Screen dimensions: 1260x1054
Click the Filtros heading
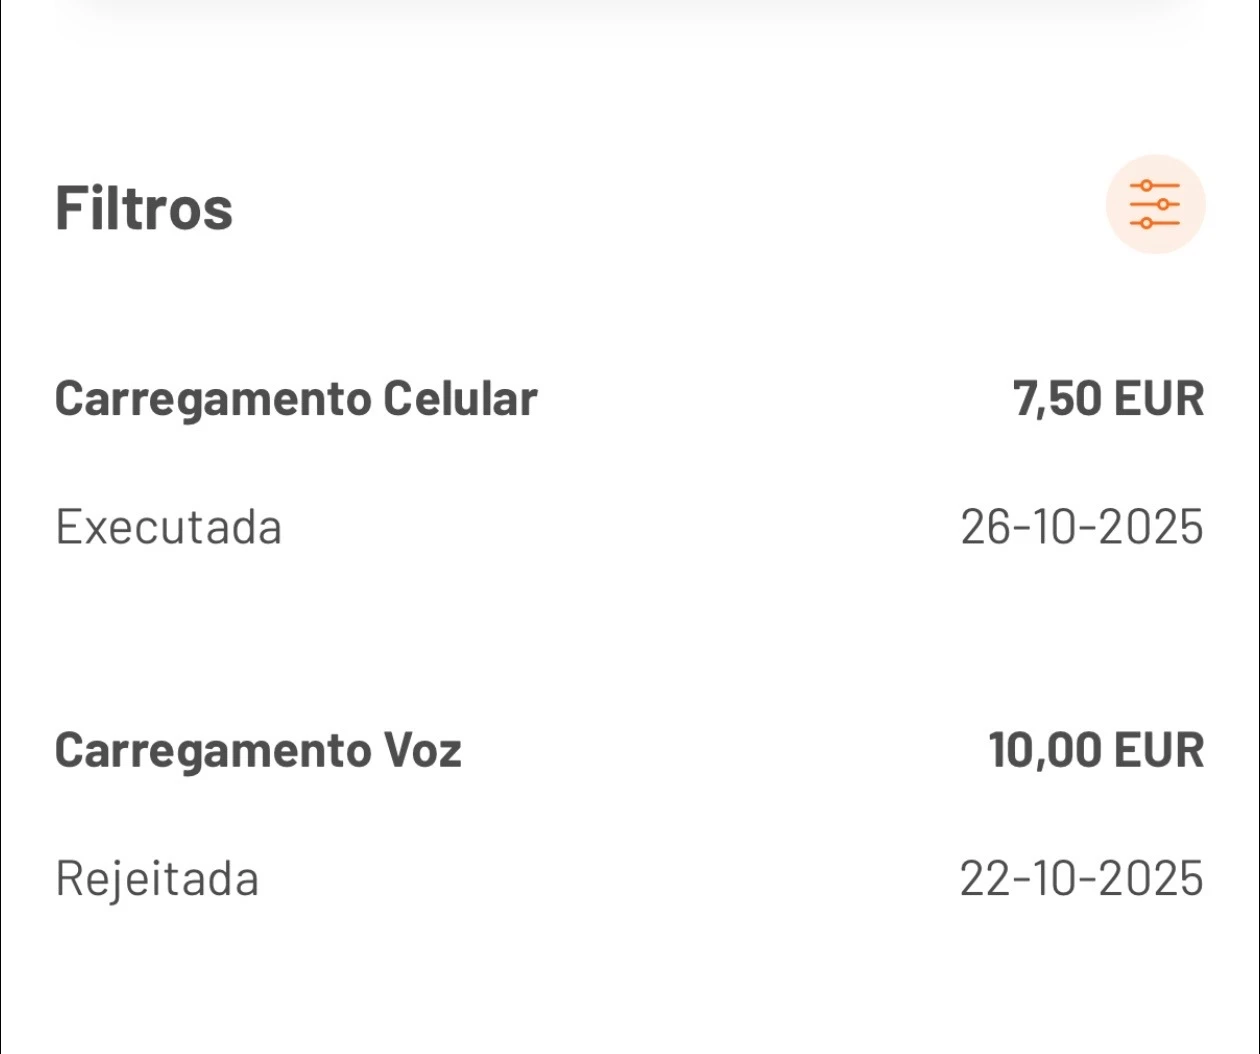144,208
